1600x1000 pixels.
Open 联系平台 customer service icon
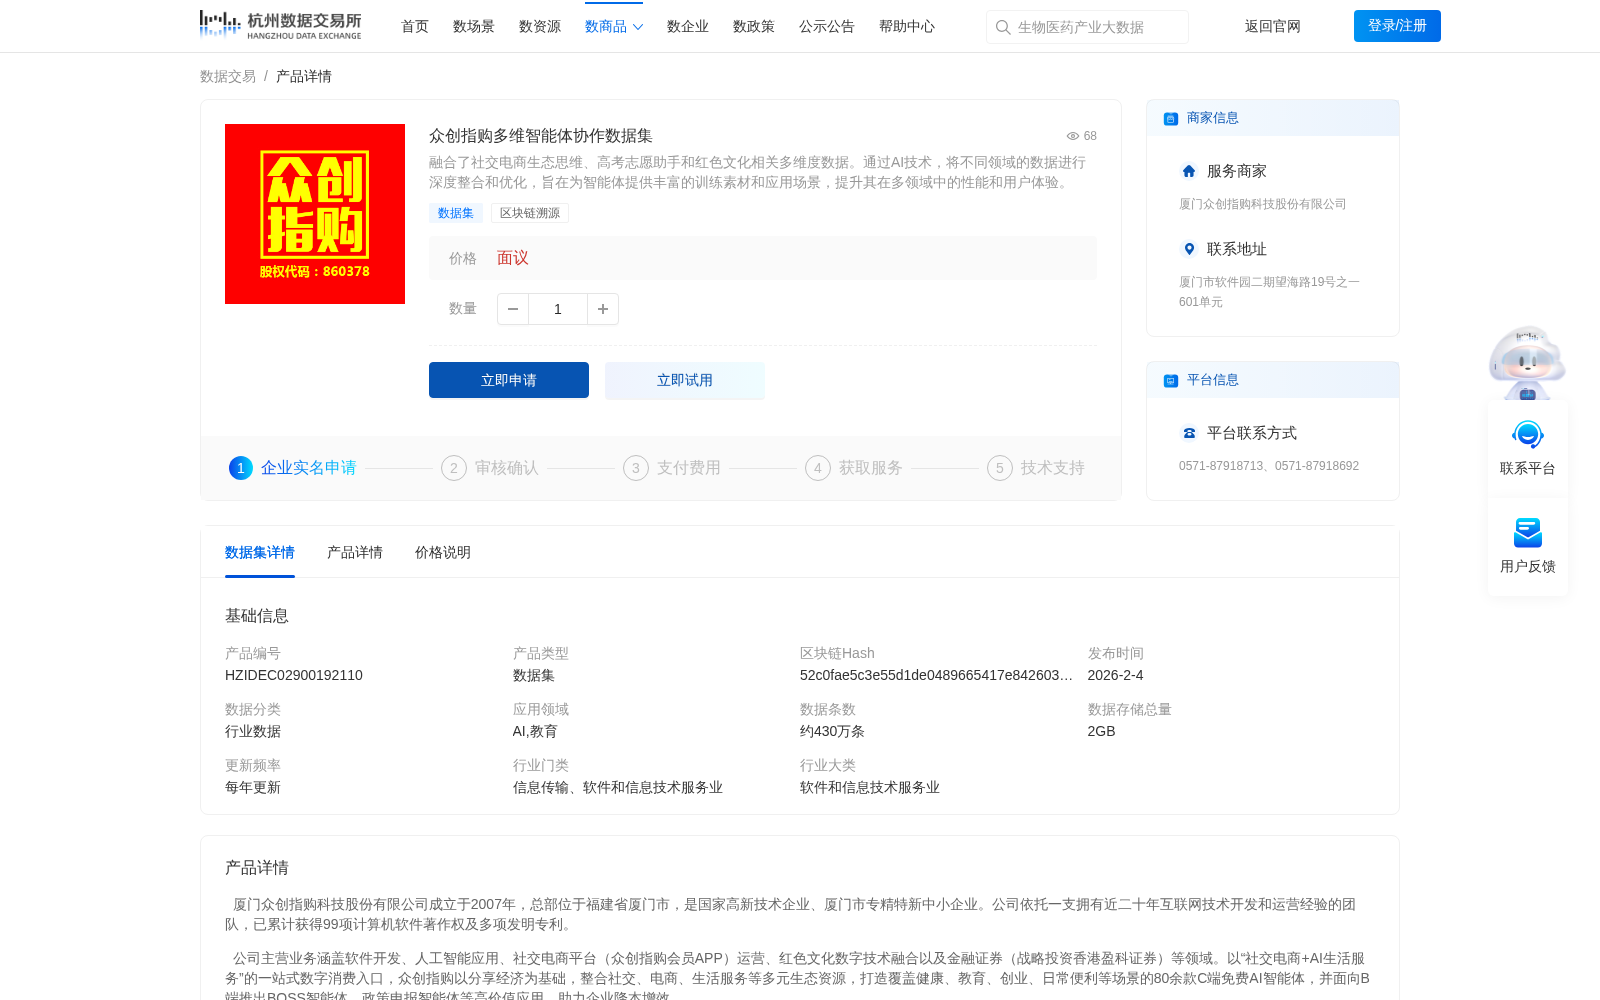pos(1528,435)
